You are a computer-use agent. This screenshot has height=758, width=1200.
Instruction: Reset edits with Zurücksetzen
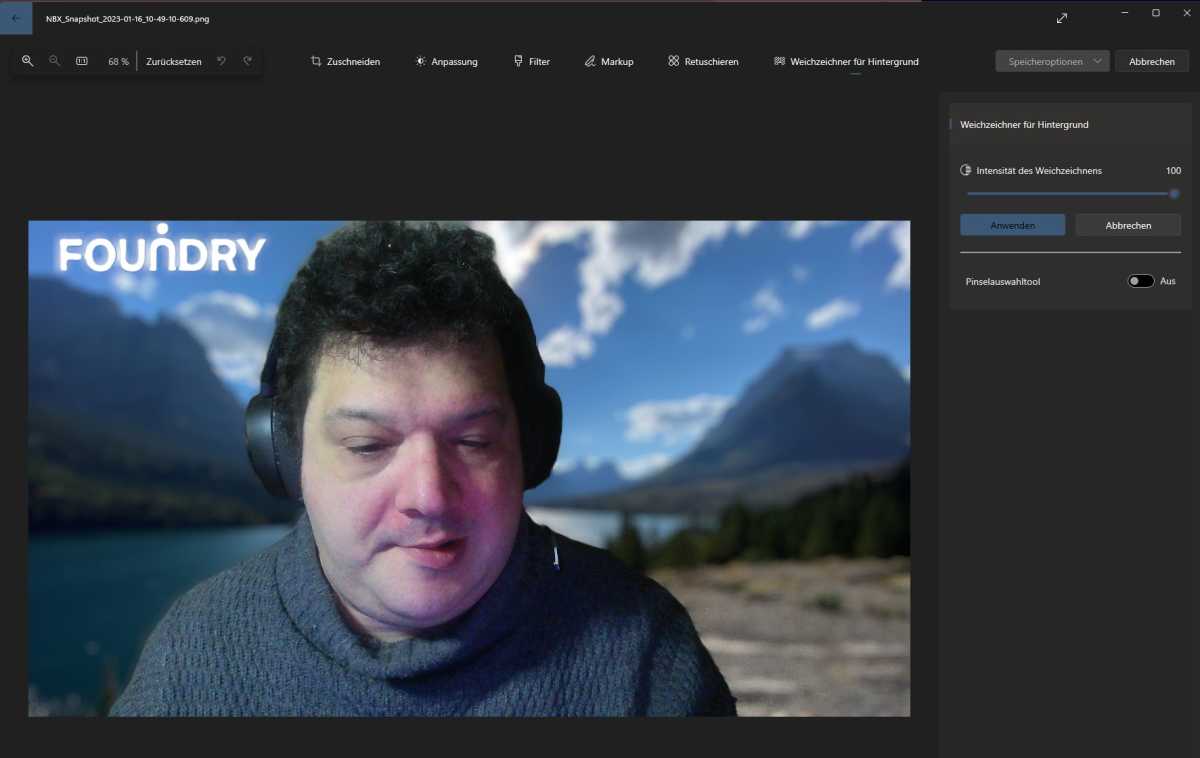[x=173, y=60]
